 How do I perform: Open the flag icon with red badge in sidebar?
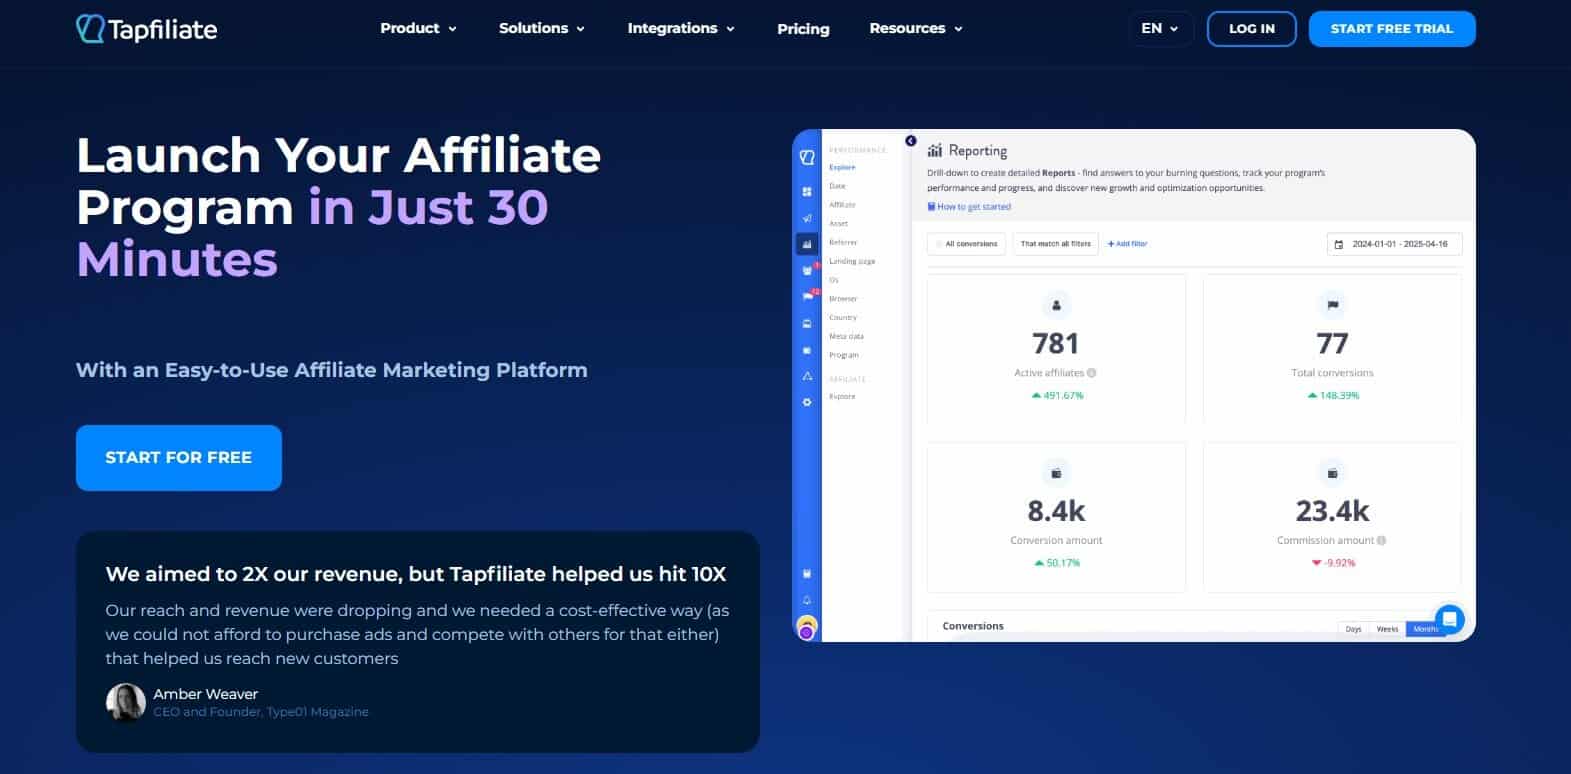808,297
